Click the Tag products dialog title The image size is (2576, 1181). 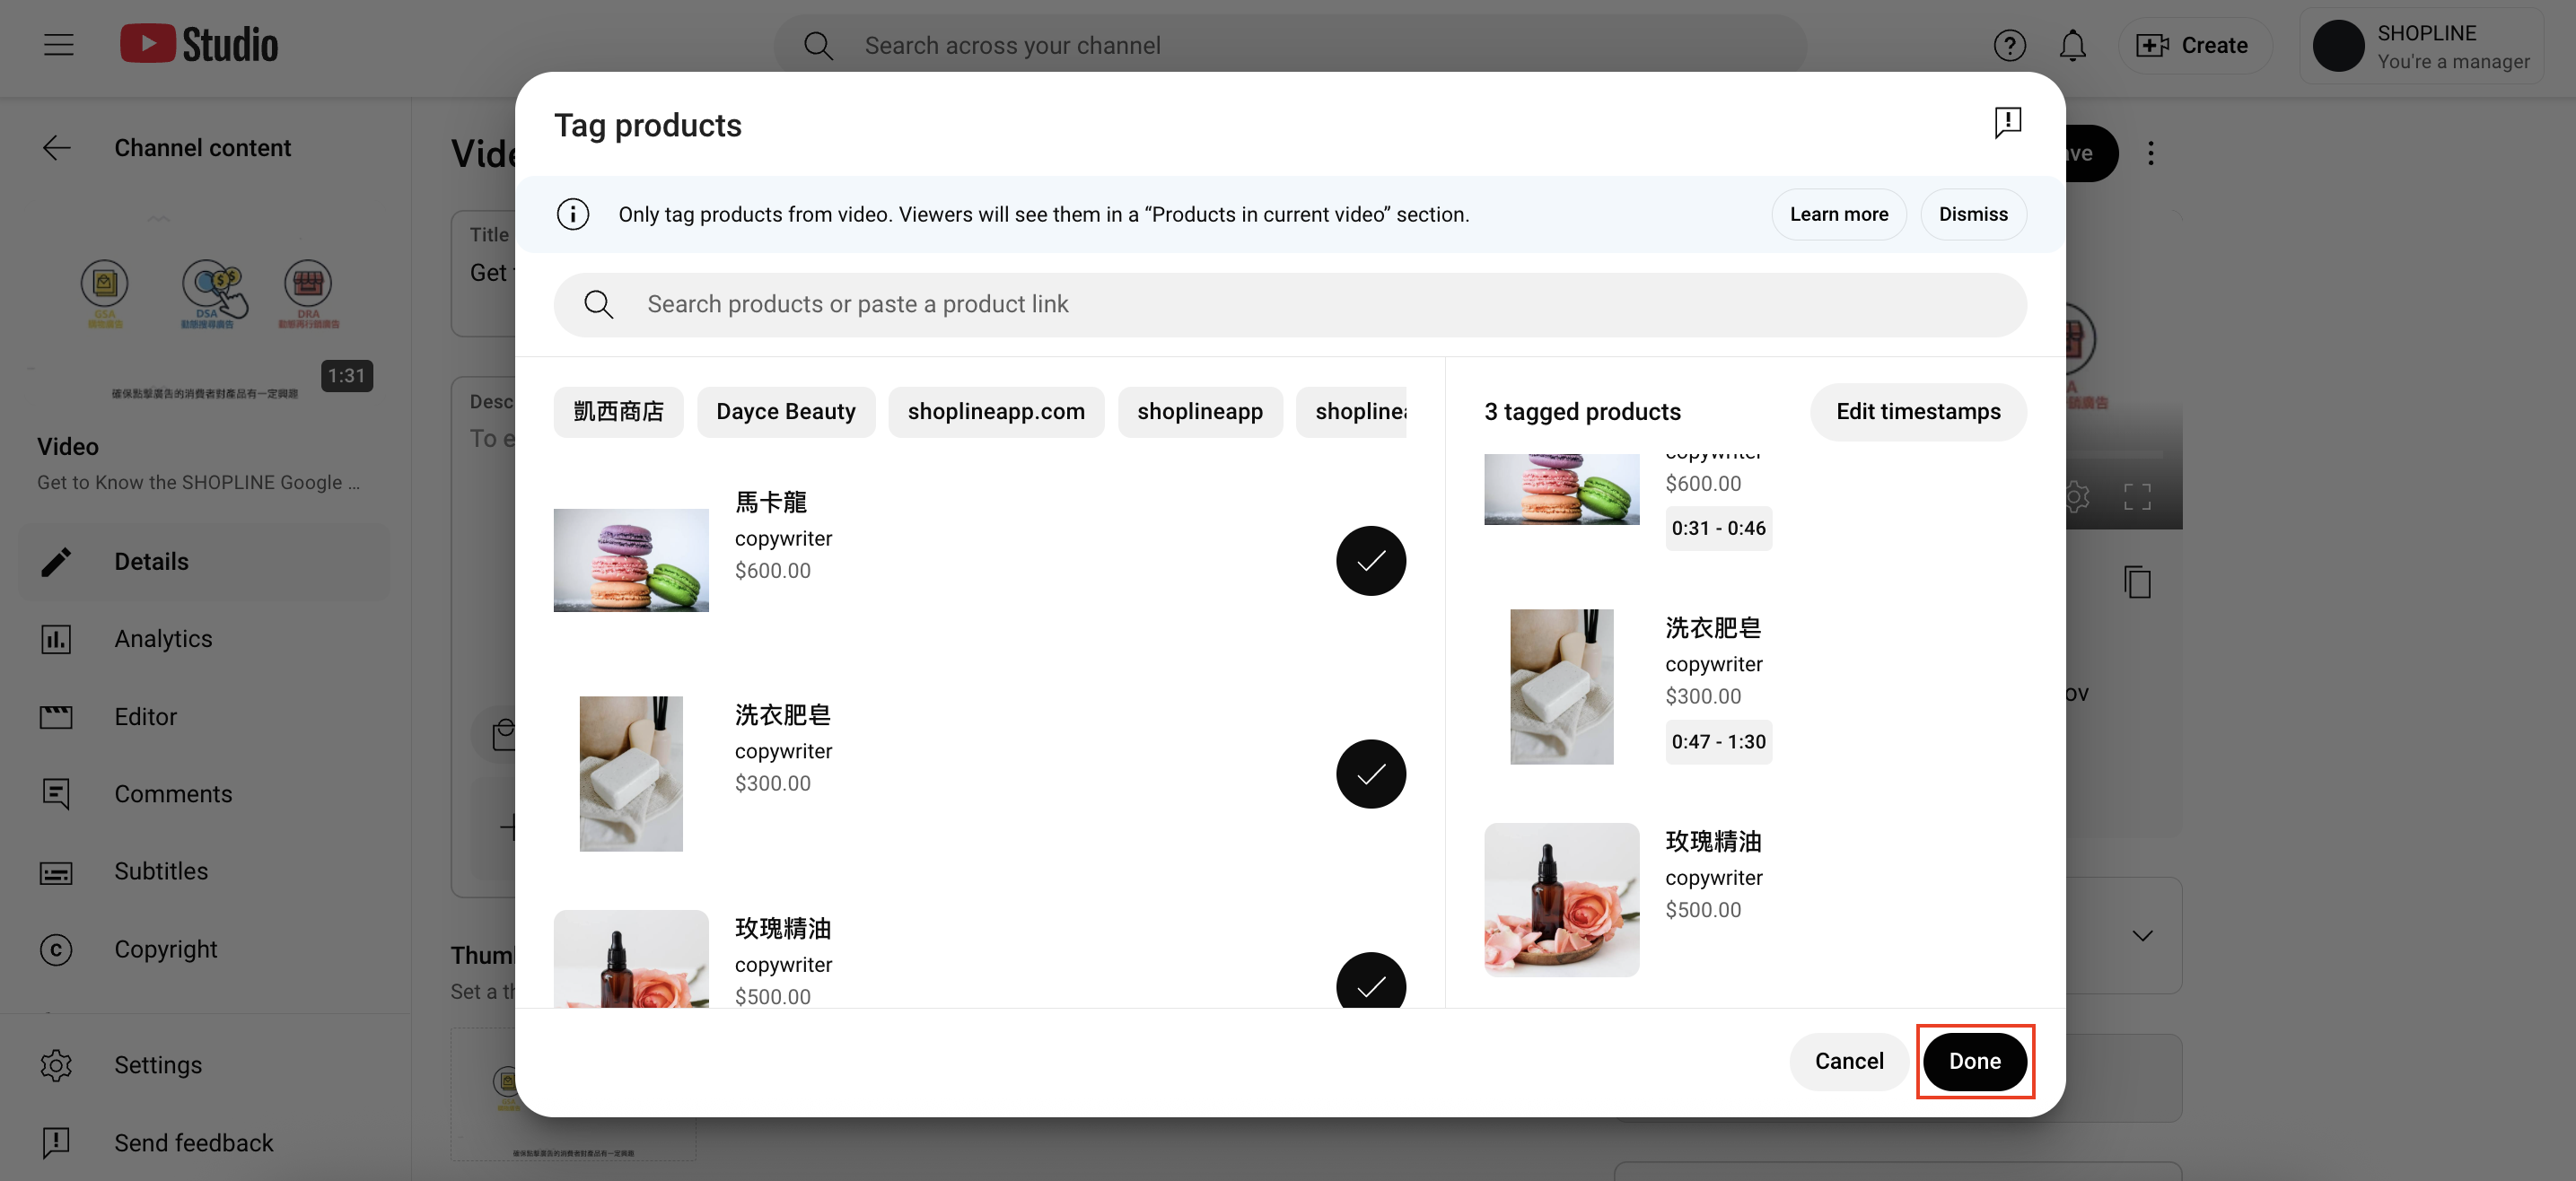pyautogui.click(x=648, y=125)
